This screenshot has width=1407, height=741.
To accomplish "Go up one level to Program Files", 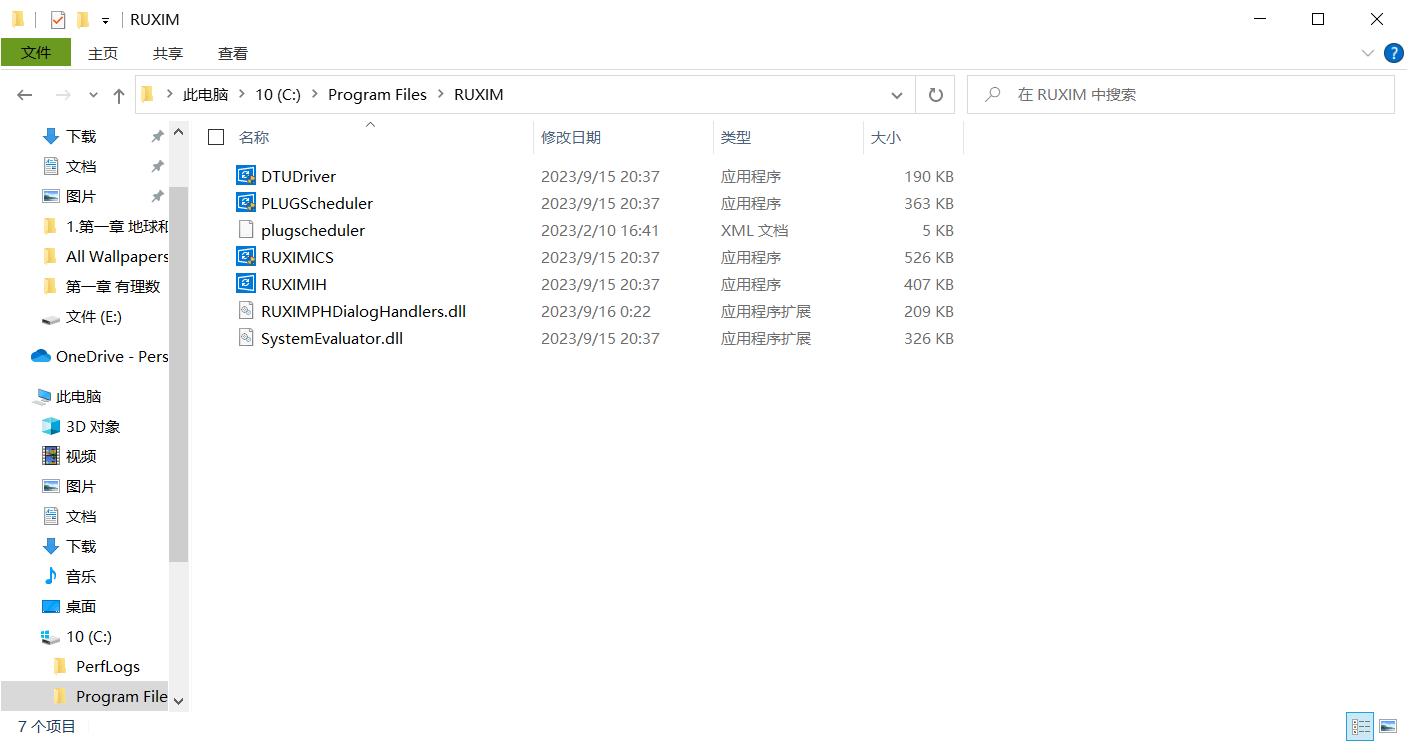I will click(119, 95).
